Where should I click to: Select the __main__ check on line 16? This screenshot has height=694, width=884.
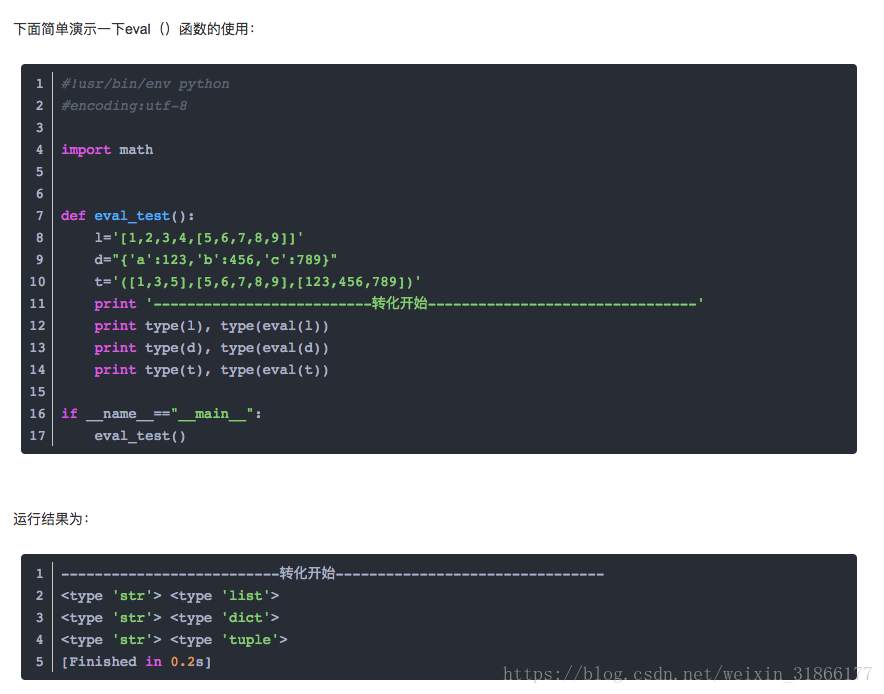[160, 413]
